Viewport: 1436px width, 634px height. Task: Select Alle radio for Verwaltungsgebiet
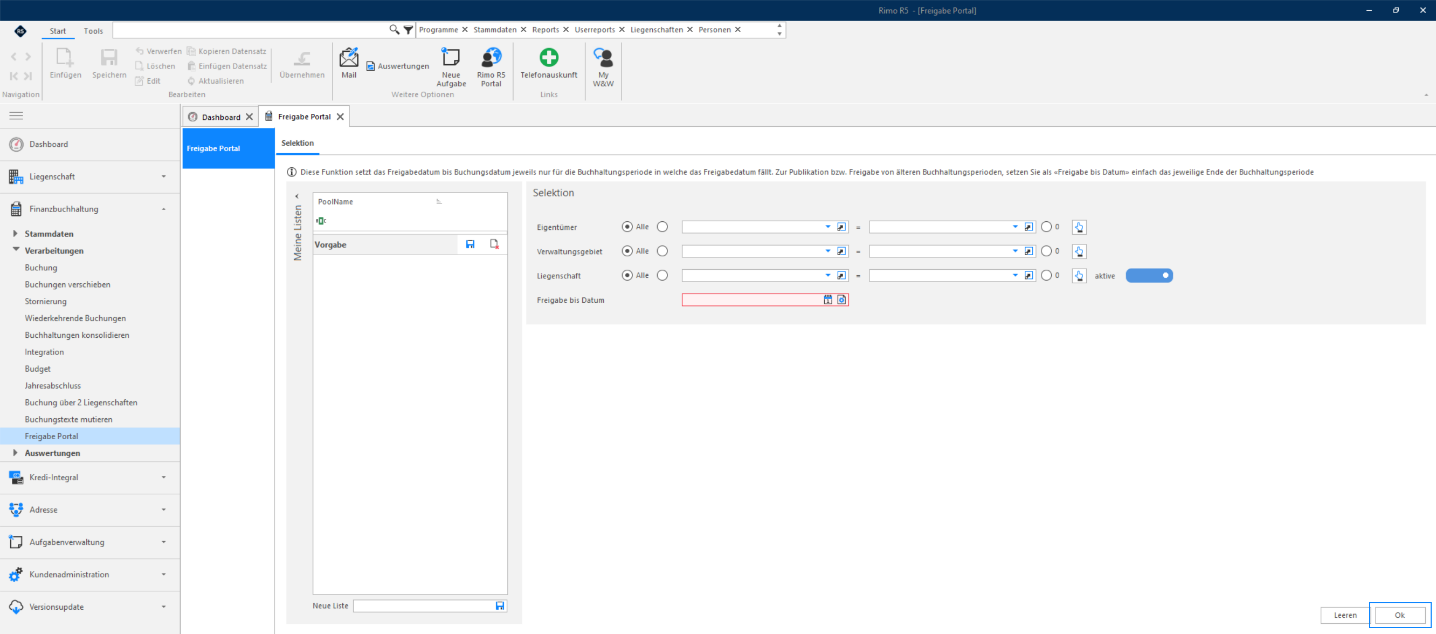click(x=627, y=251)
